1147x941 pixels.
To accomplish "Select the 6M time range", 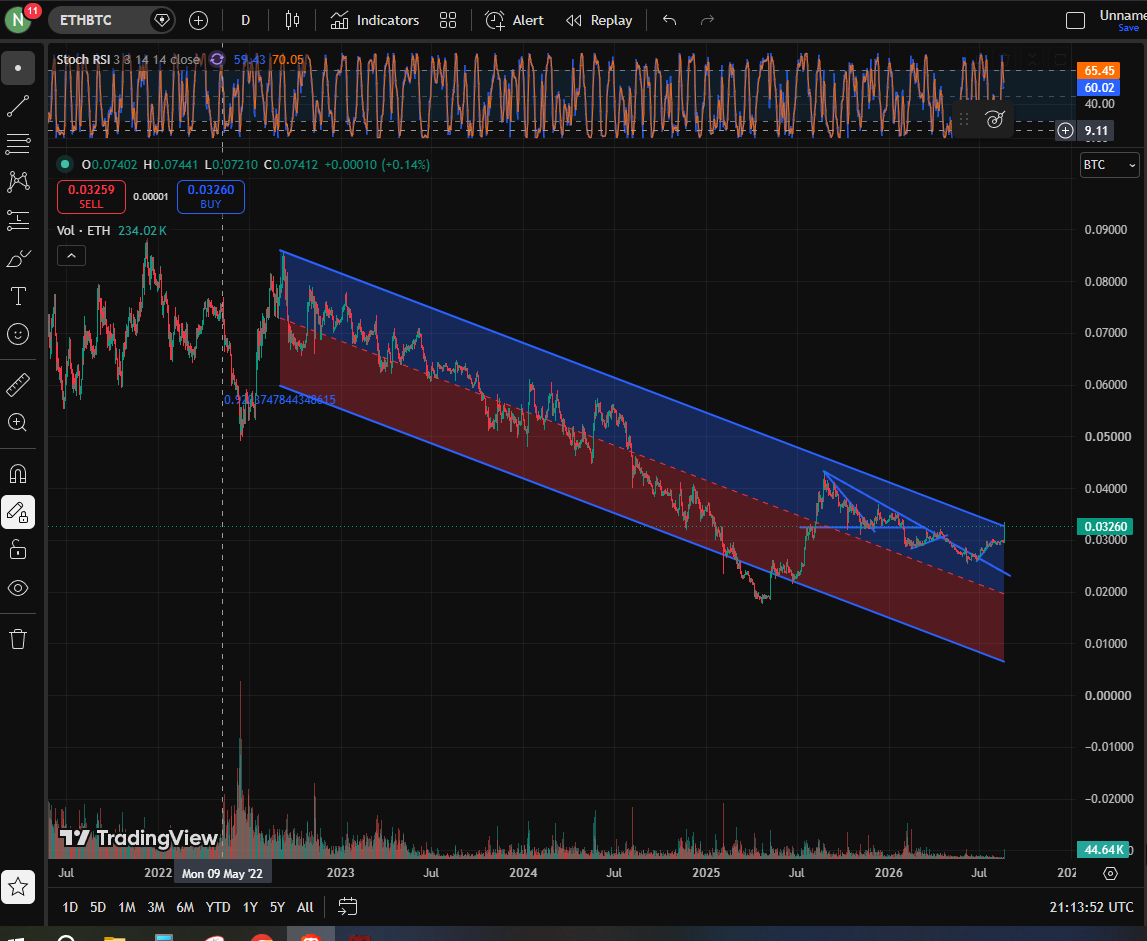I will [185, 907].
